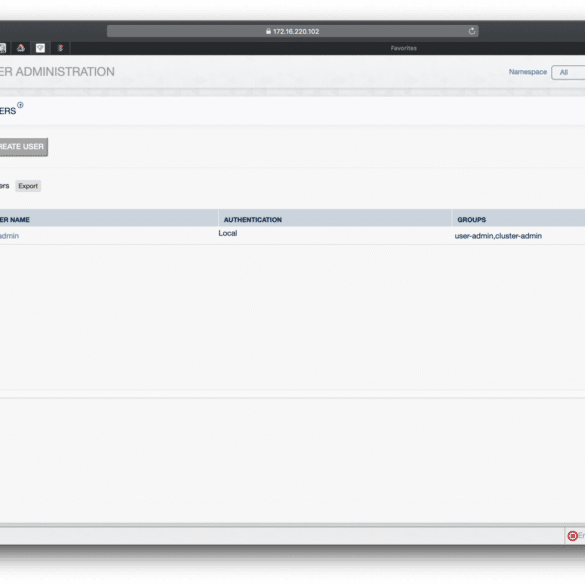Select the Local authentication cell

[x=228, y=233]
